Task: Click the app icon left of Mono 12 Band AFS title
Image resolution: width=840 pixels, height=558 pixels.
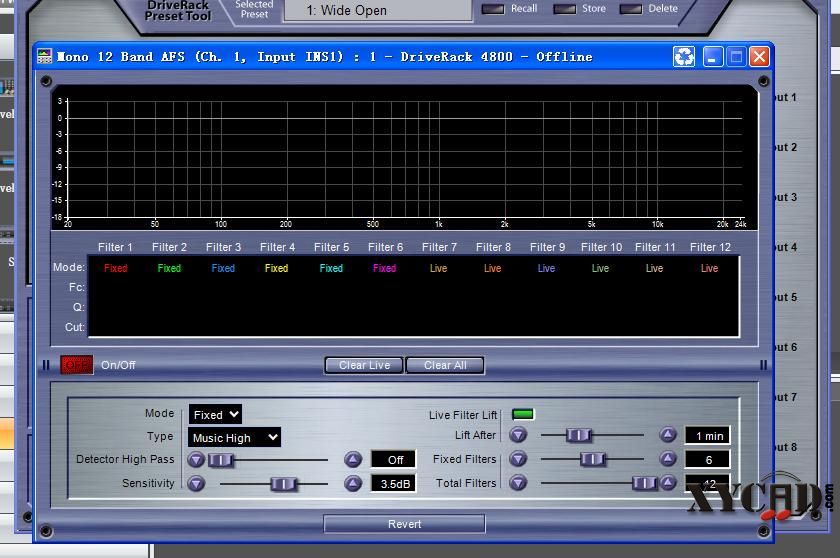Action: click(x=44, y=56)
